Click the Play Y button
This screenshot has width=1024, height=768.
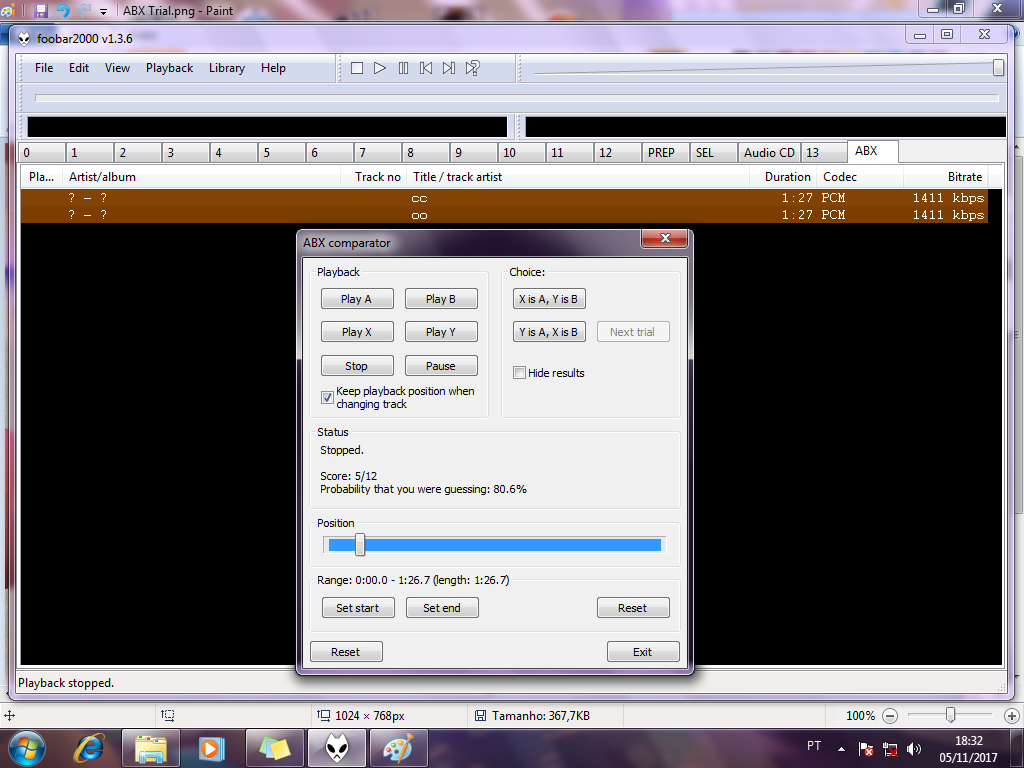(441, 332)
